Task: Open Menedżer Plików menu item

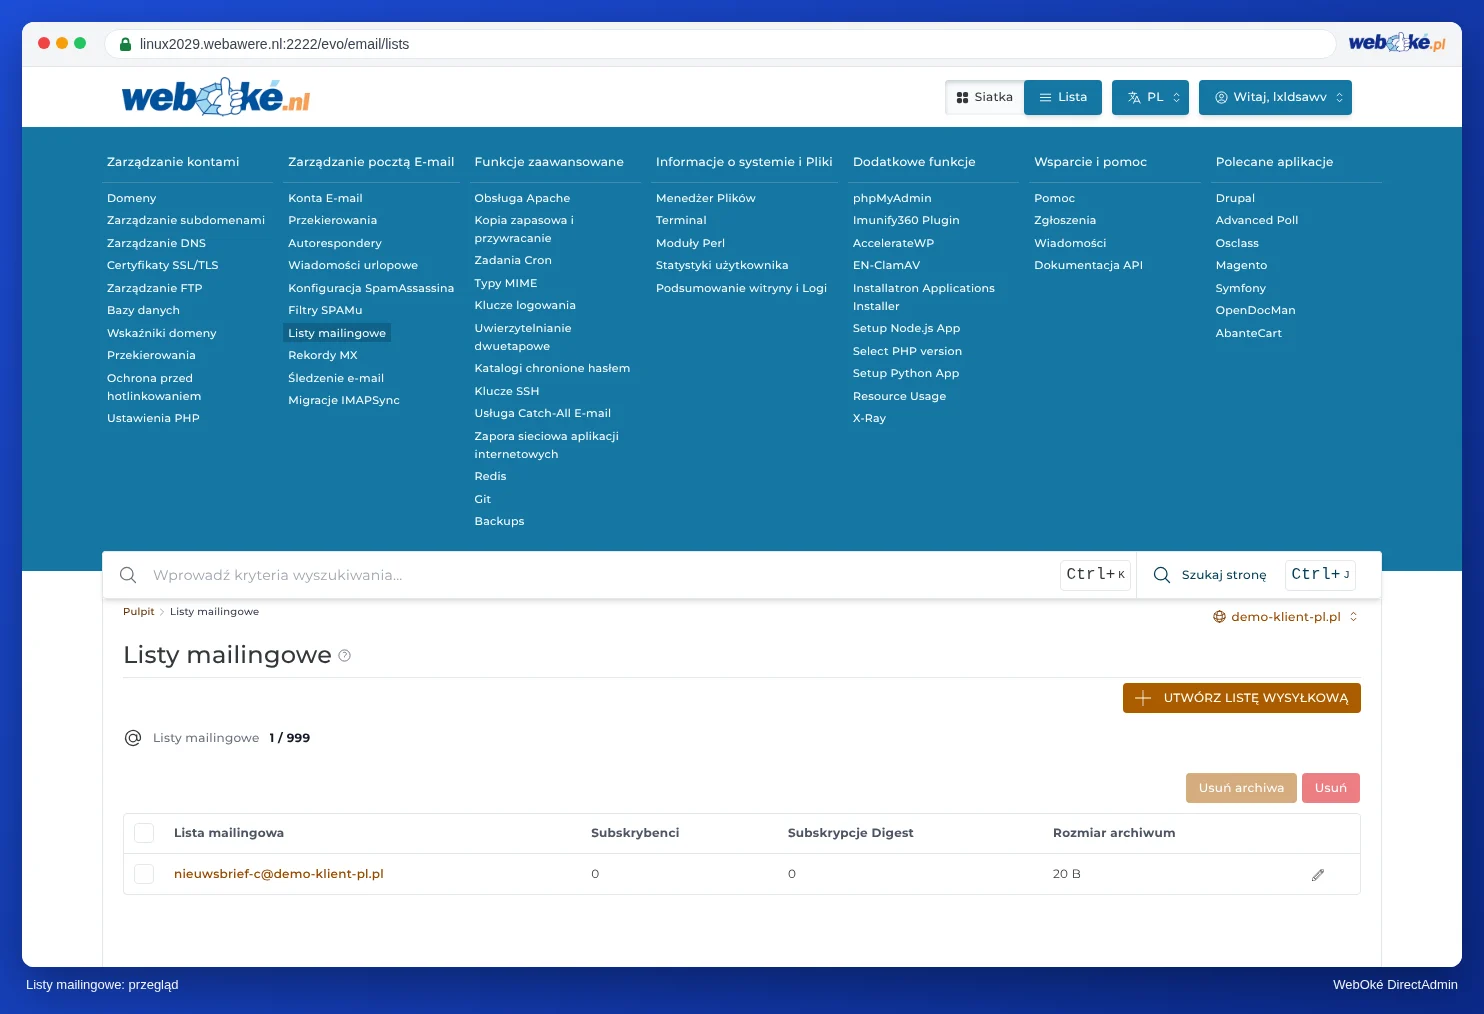Action: click(706, 198)
